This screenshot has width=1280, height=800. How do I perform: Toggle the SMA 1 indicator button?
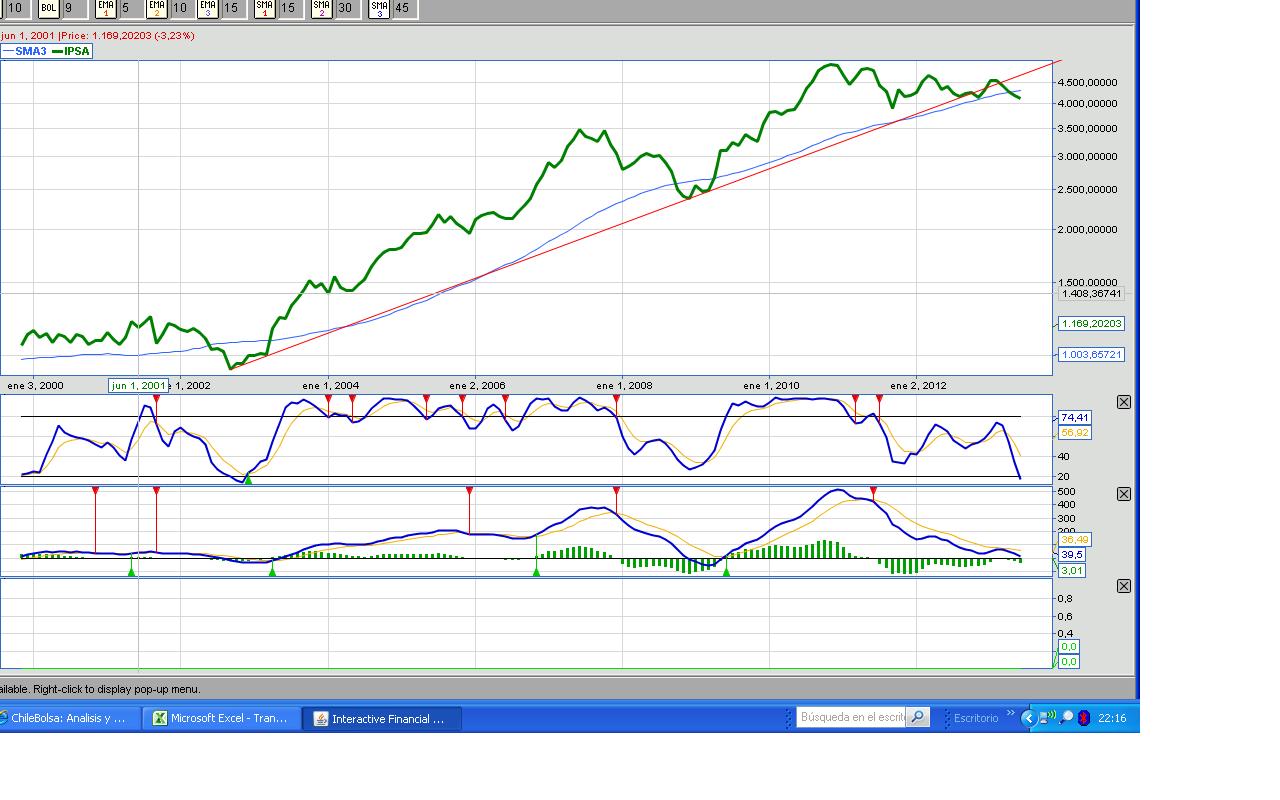(264, 8)
